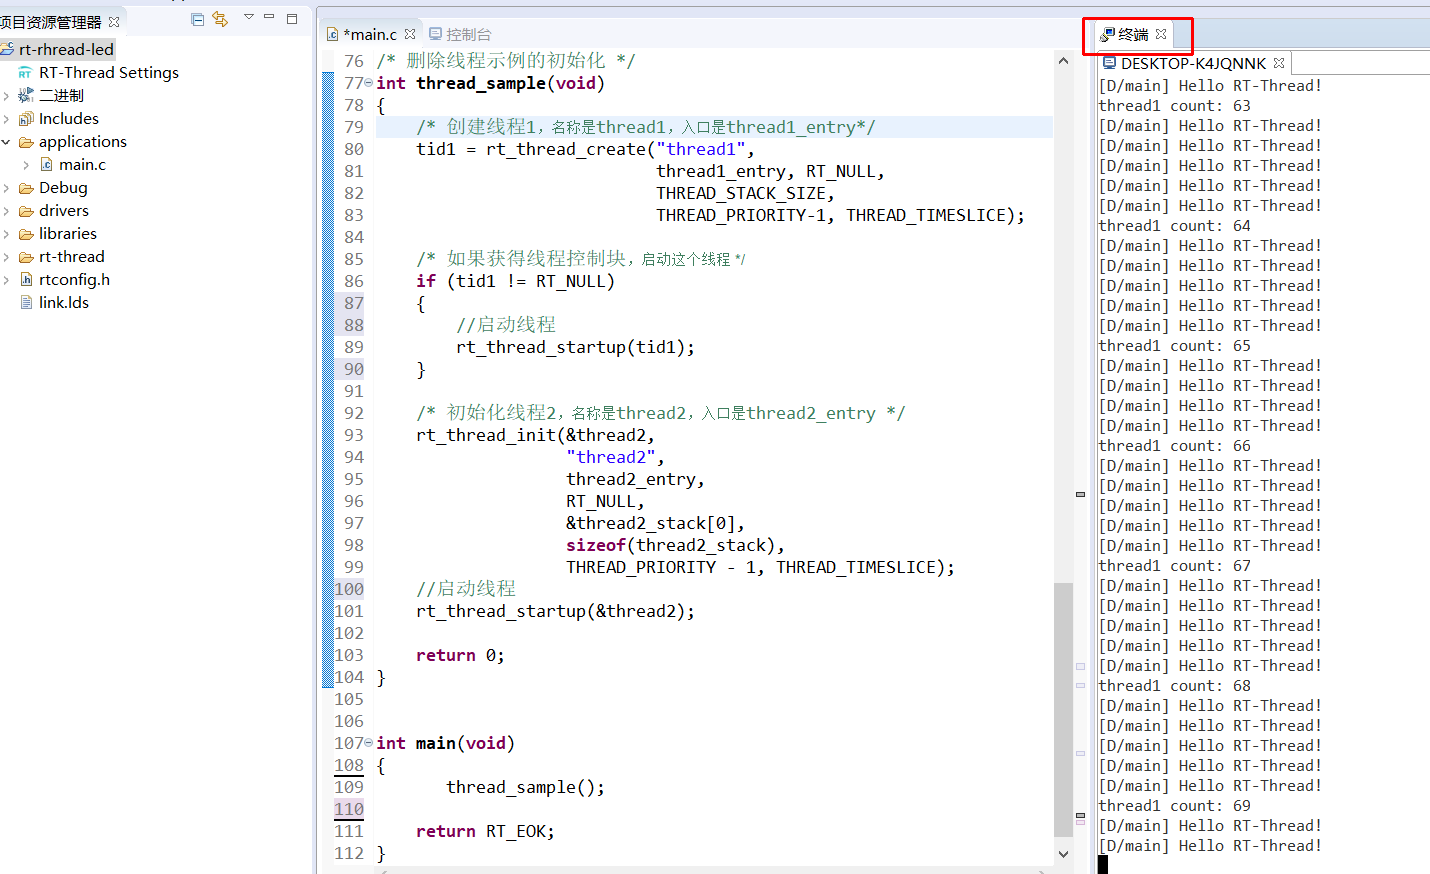Click "thread2" string on line 94
1430x874 pixels.
point(610,457)
